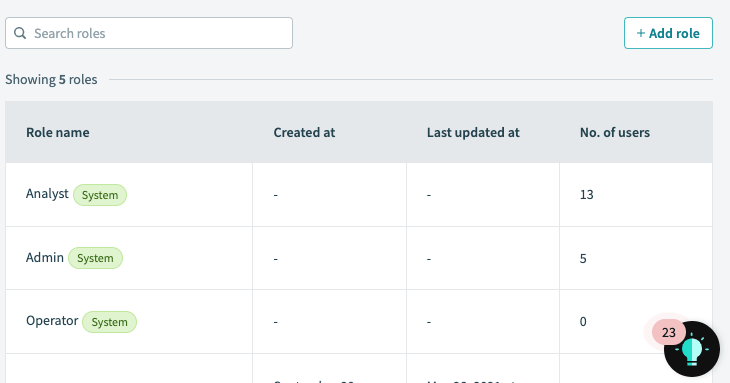Screen dimensions: 730x383
Task: Focus the Search roles input field
Action: (149, 33)
